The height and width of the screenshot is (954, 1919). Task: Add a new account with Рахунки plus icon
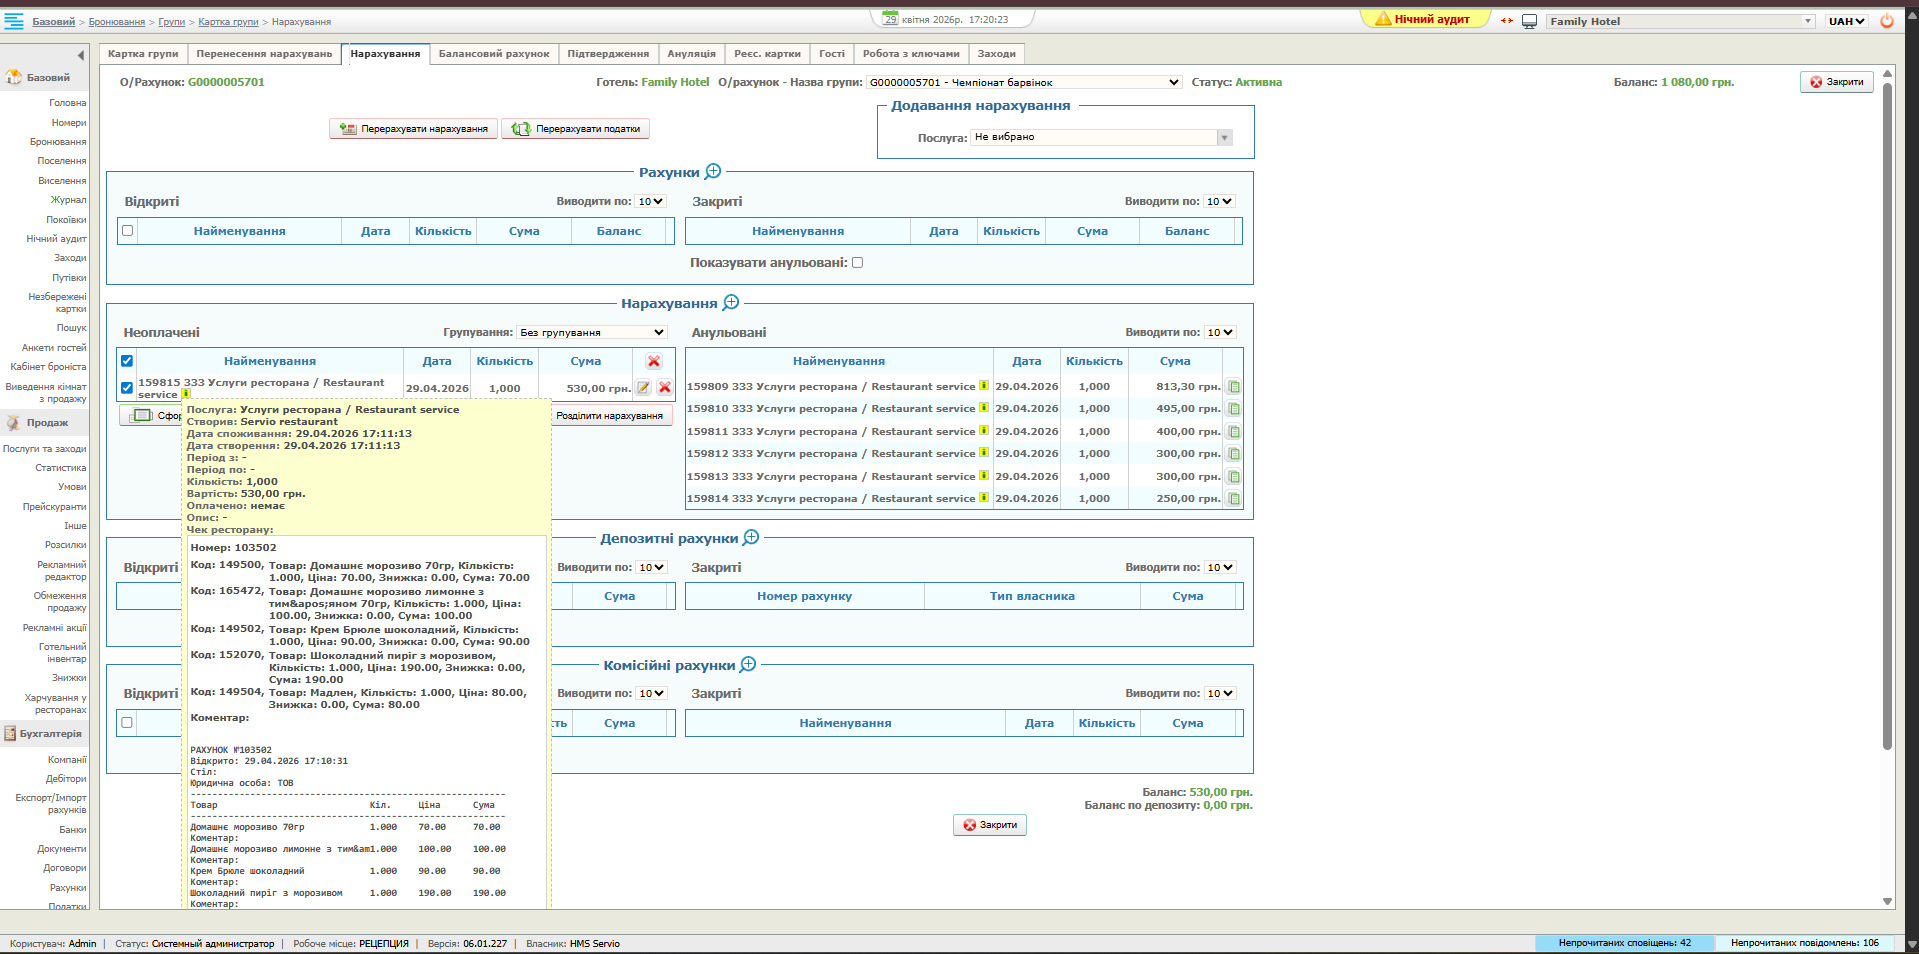(713, 172)
